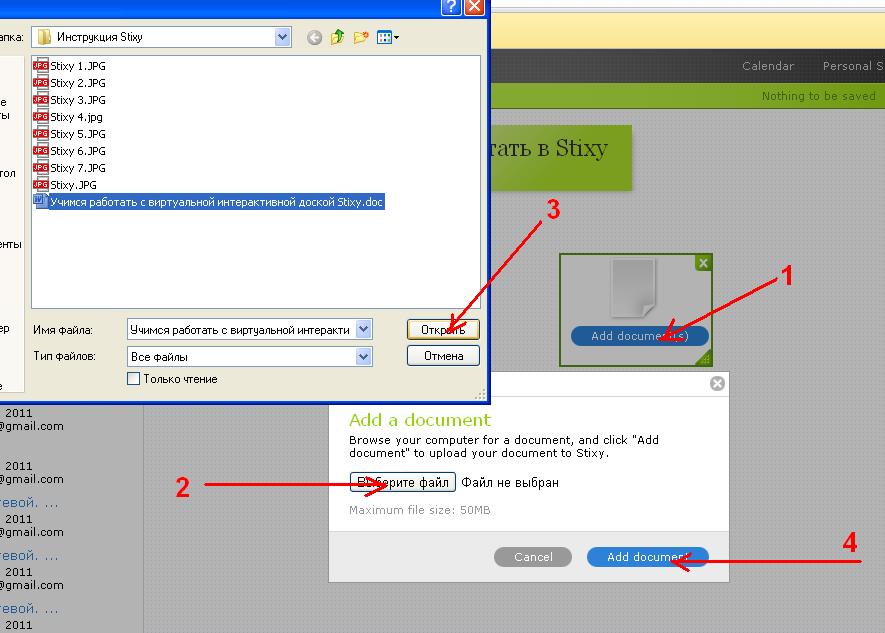The image size is (885, 633).
Task: Select file Stixy 6.JPG
Action: [x=69, y=151]
